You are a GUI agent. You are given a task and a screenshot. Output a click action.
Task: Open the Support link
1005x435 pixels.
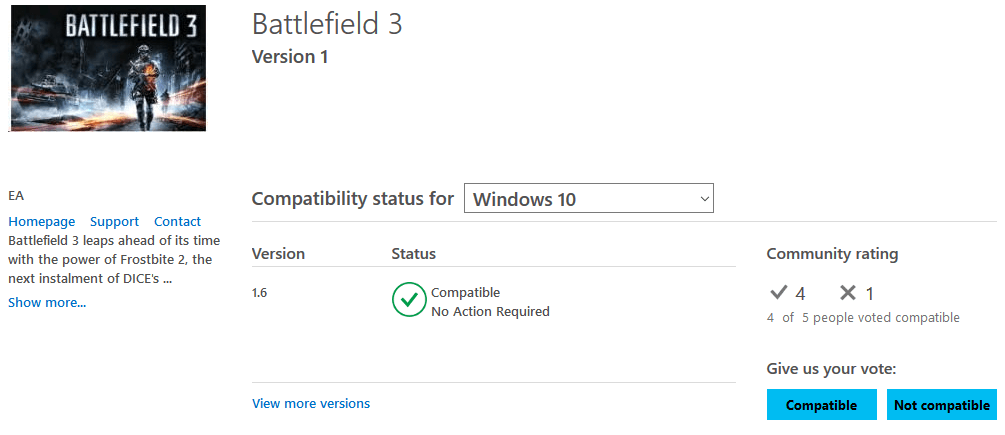(114, 222)
